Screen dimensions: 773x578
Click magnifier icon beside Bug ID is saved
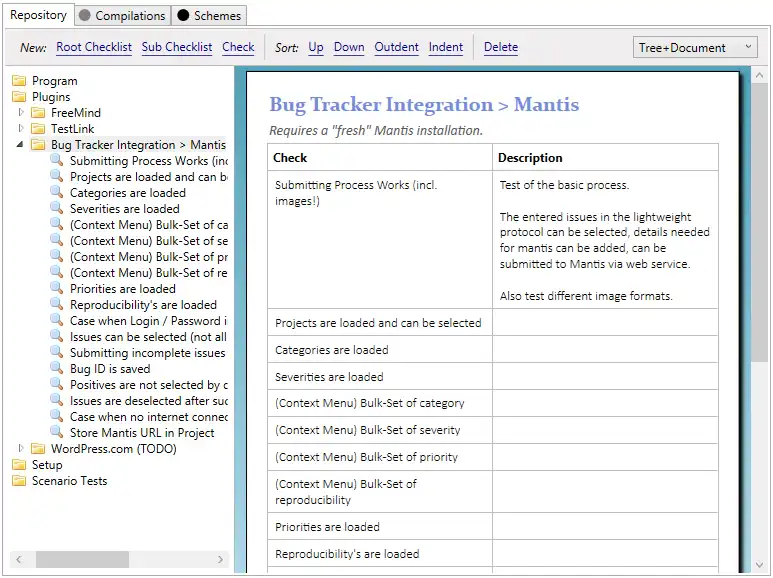pos(57,368)
